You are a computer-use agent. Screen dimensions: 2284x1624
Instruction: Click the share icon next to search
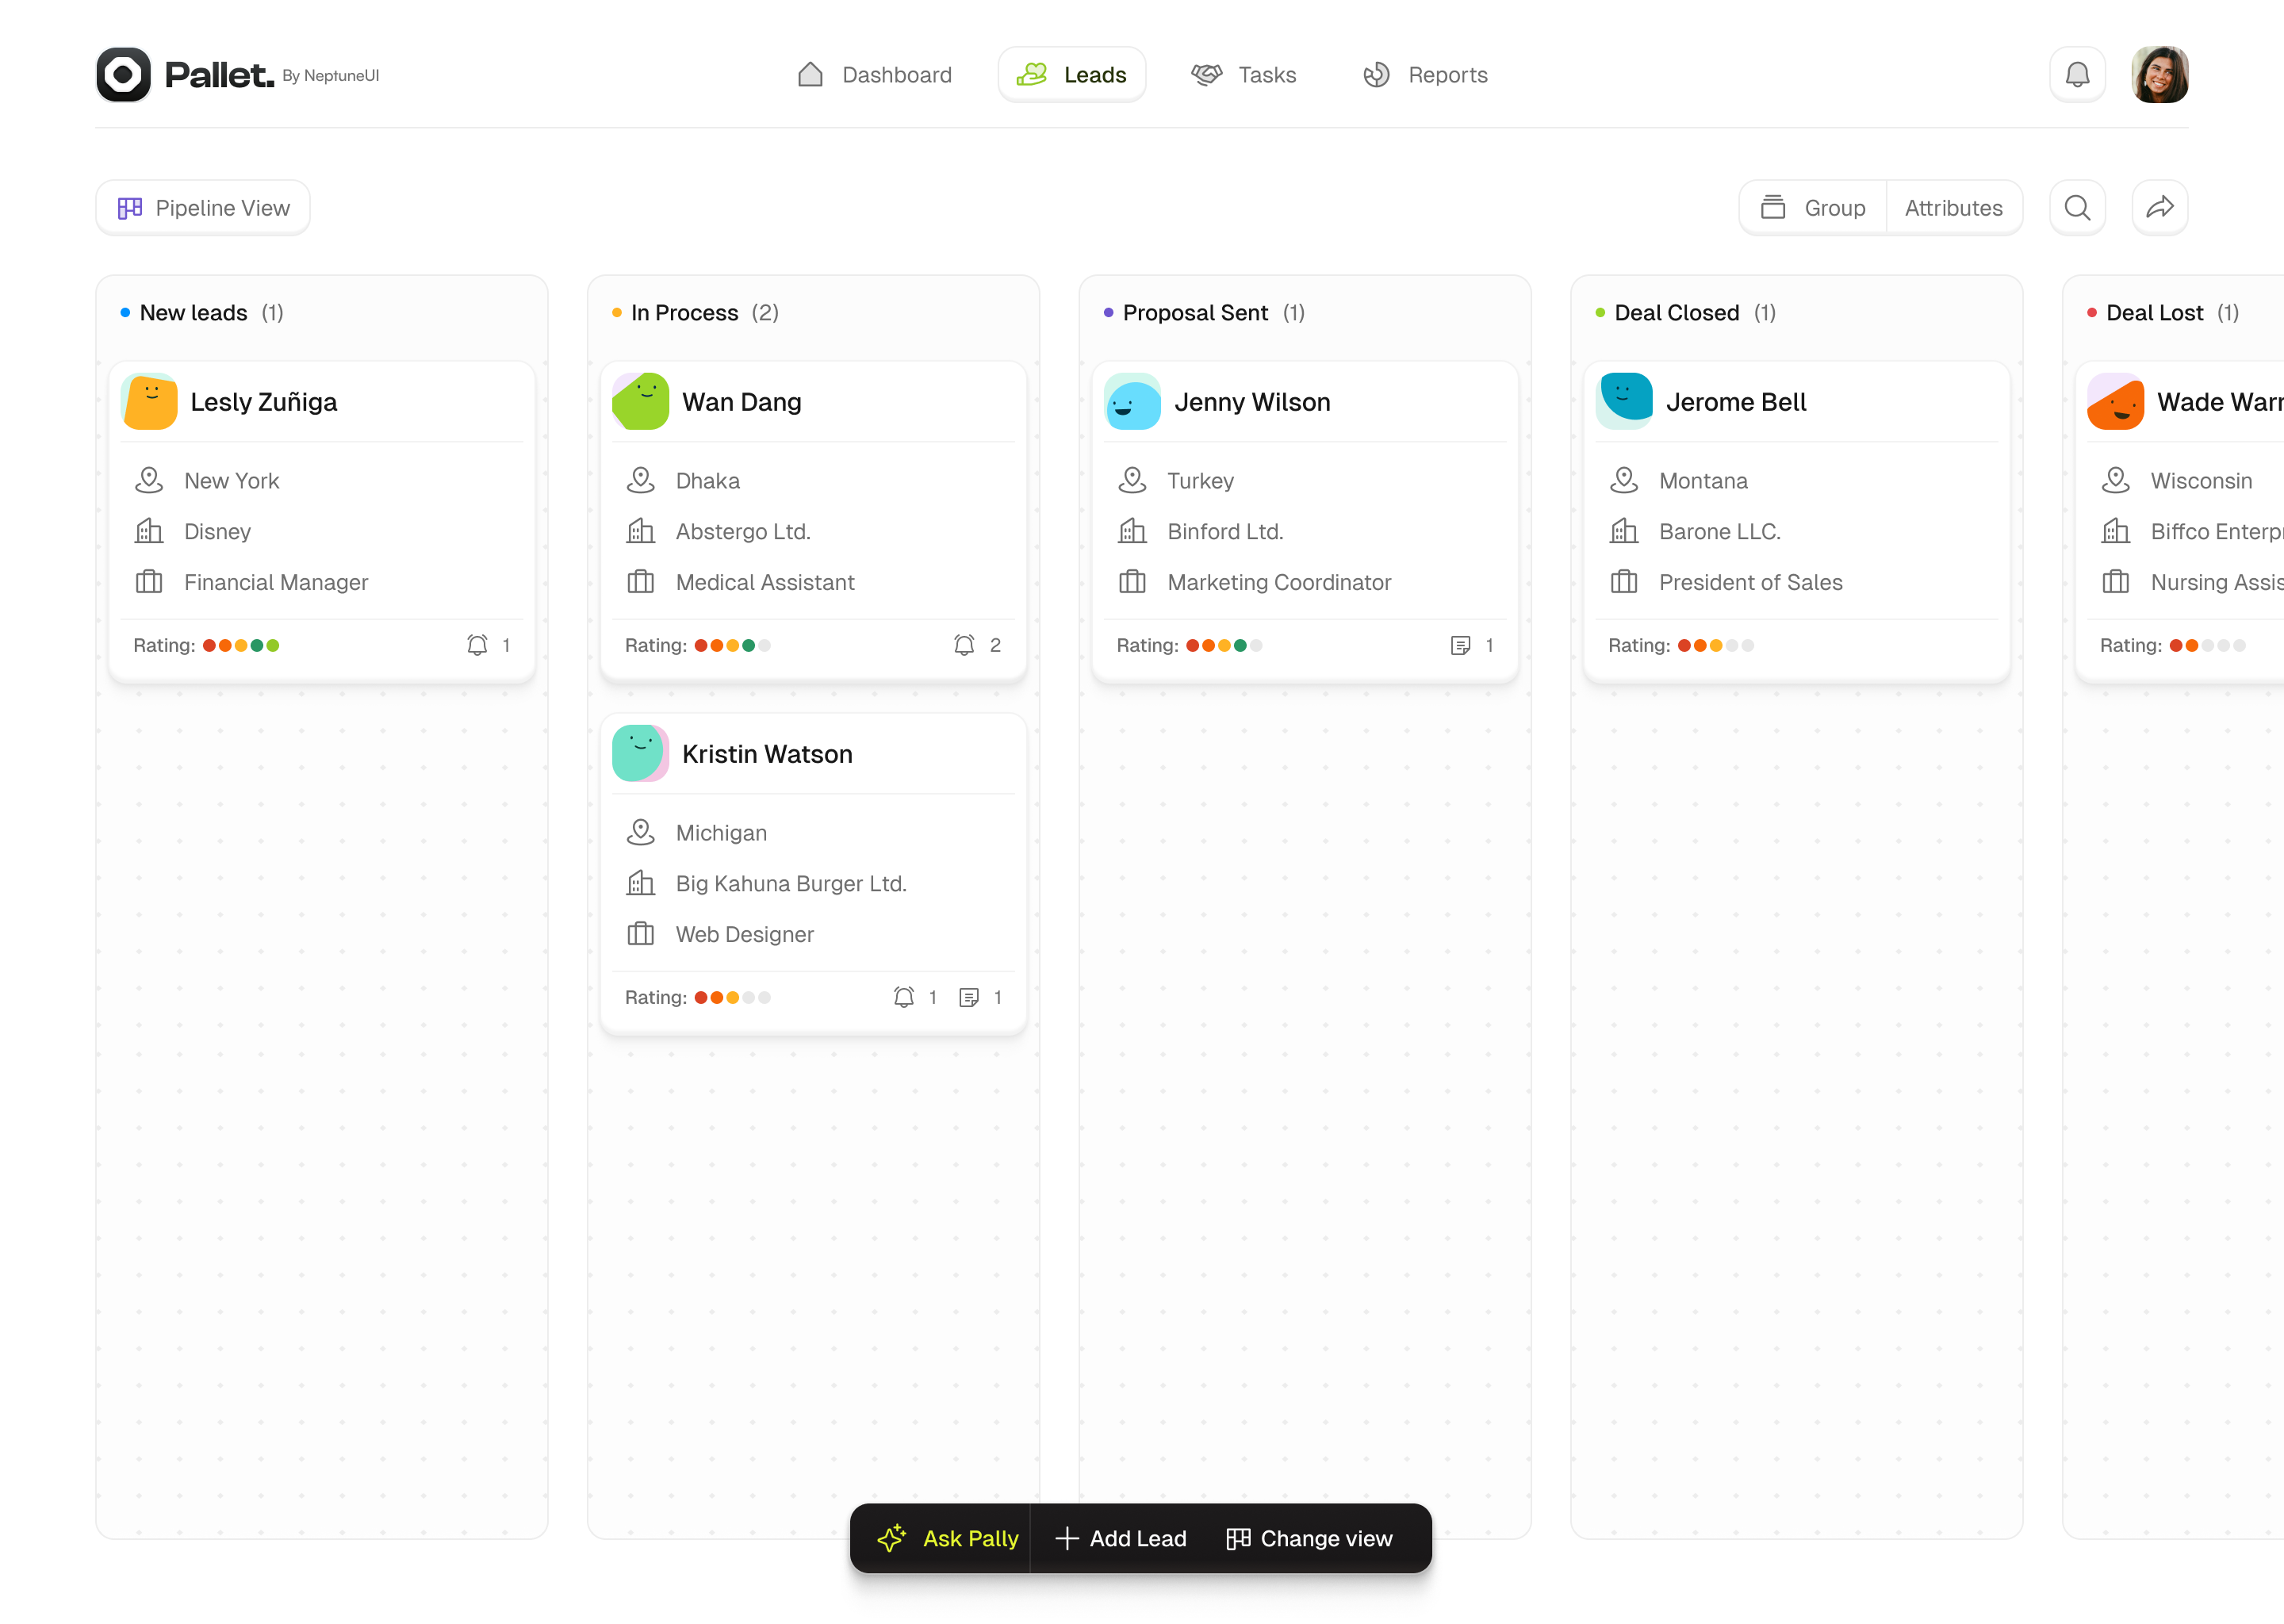click(2160, 207)
